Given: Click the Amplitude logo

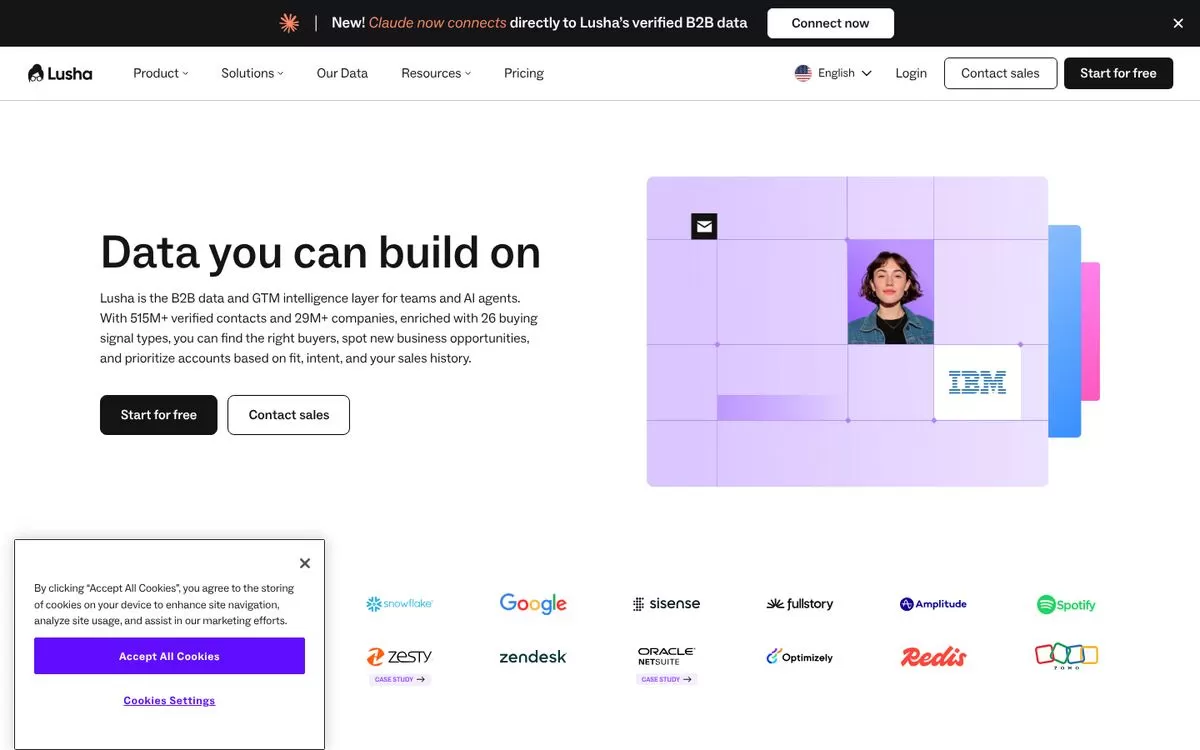Looking at the screenshot, I should tap(933, 604).
